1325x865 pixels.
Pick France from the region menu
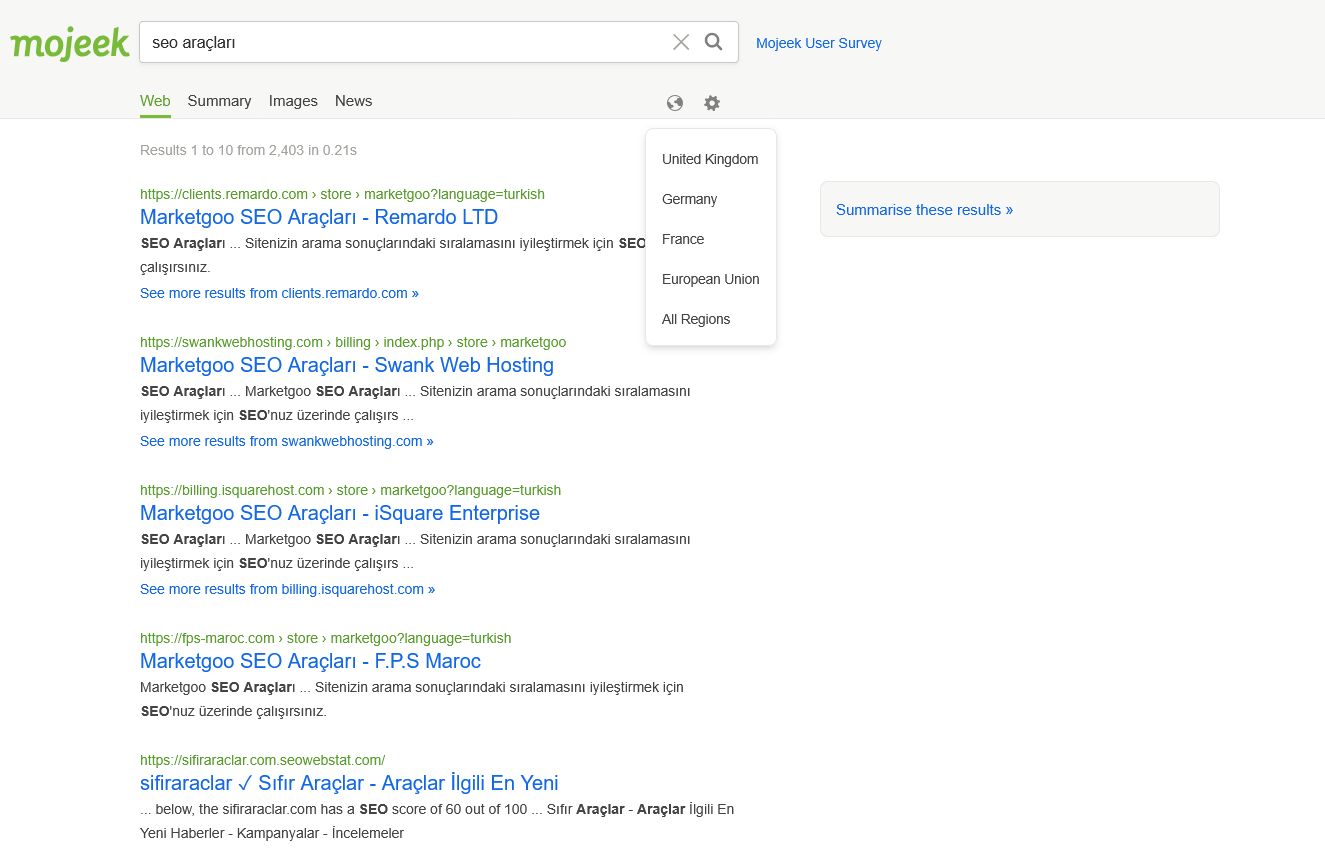[x=683, y=239]
